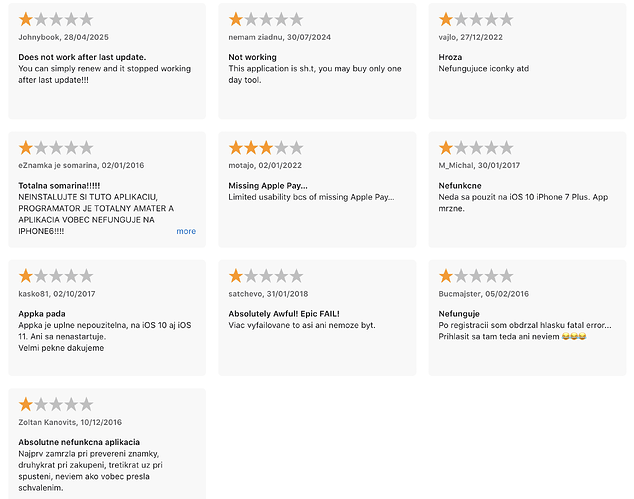Screen dimensions: 634x499
Task: Click the laughing emojis in Bucmajster's review
Action: [574, 336]
